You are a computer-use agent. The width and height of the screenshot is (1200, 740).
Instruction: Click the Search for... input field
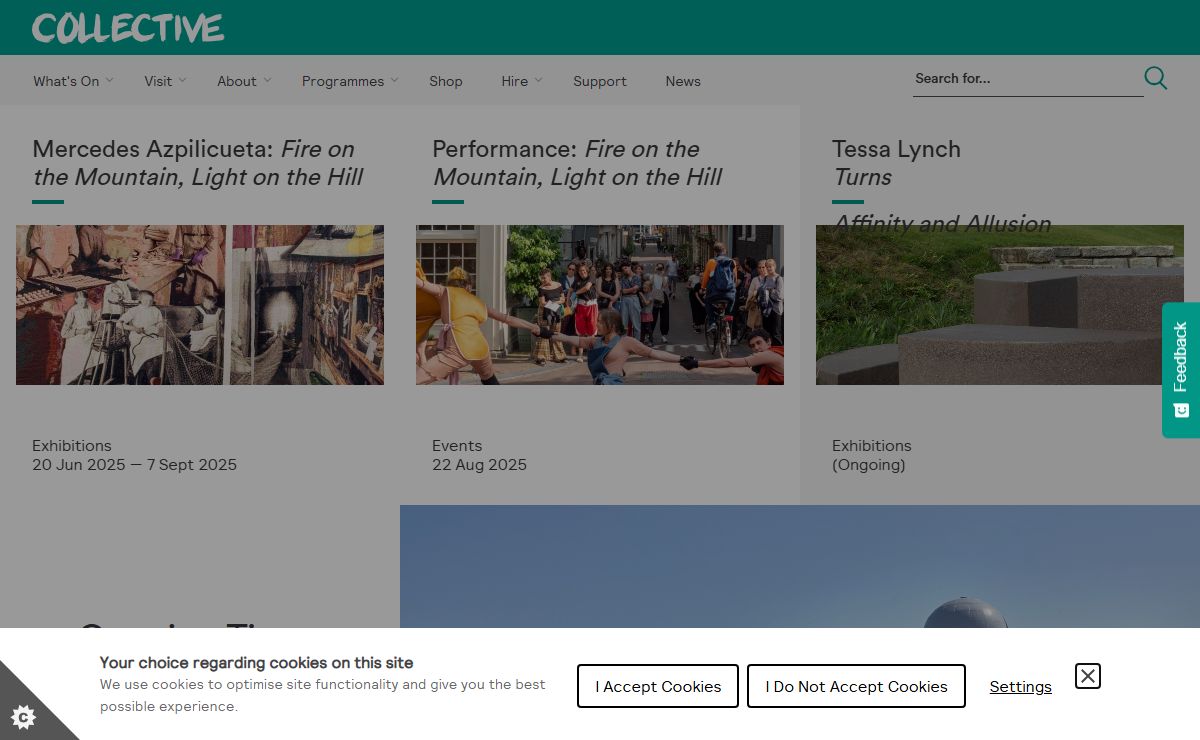coord(1028,78)
